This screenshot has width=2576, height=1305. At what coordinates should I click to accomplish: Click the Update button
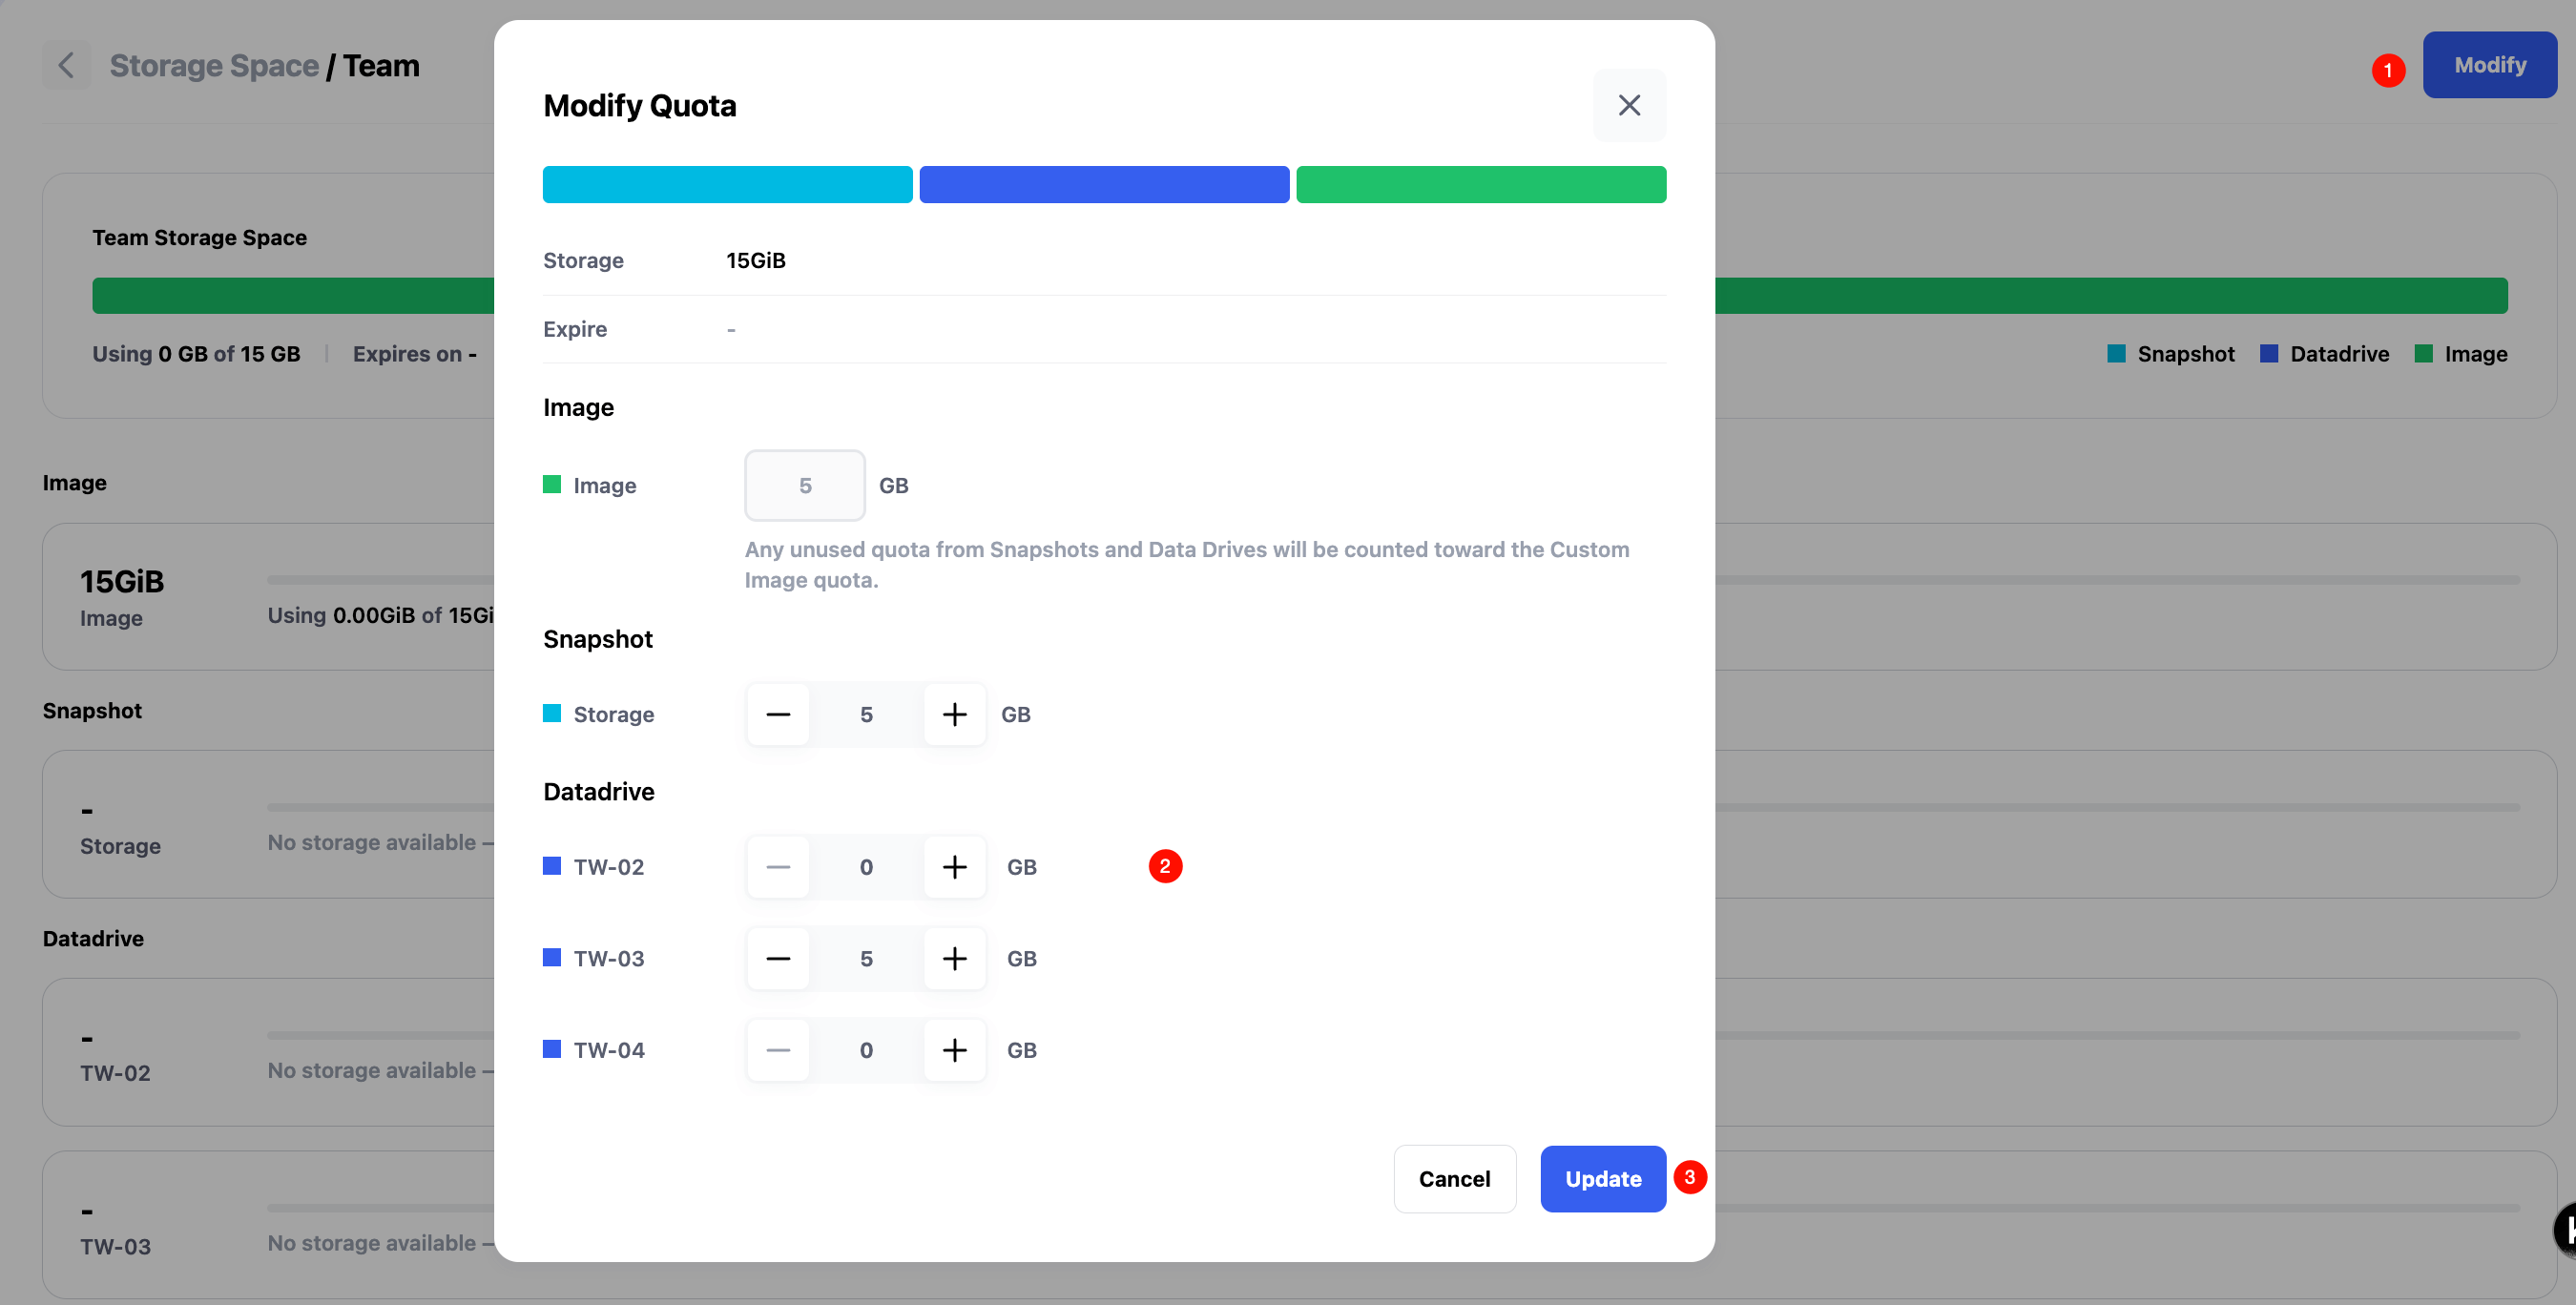click(1602, 1178)
